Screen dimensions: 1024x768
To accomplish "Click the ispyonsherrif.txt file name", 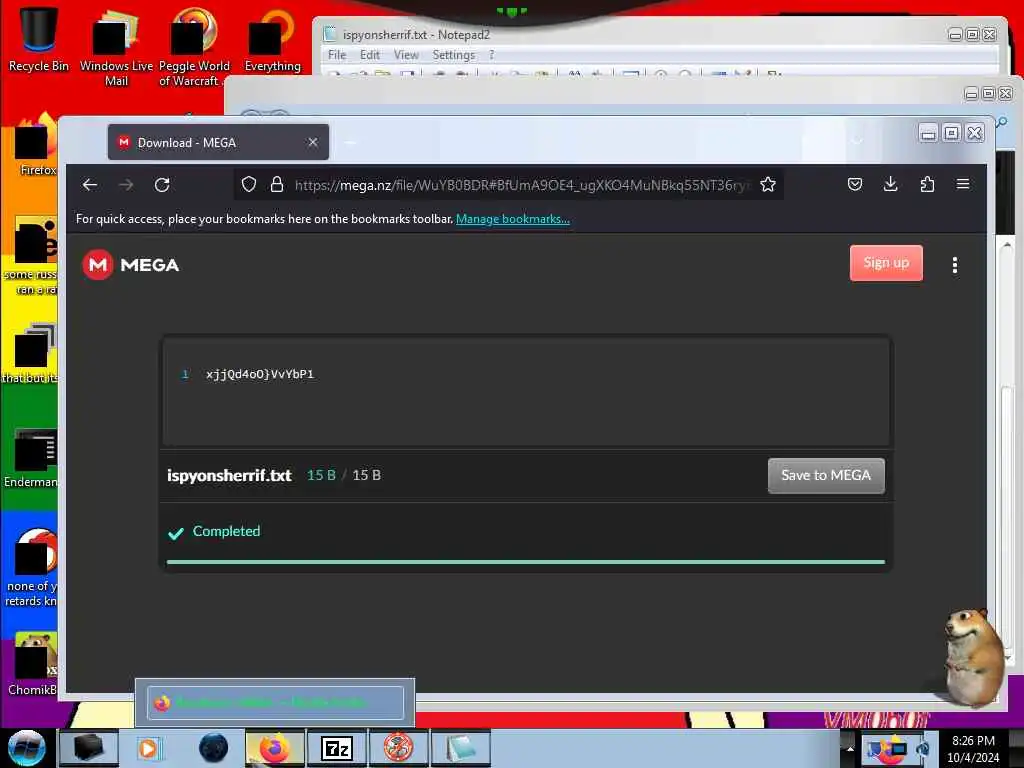I will 229,475.
